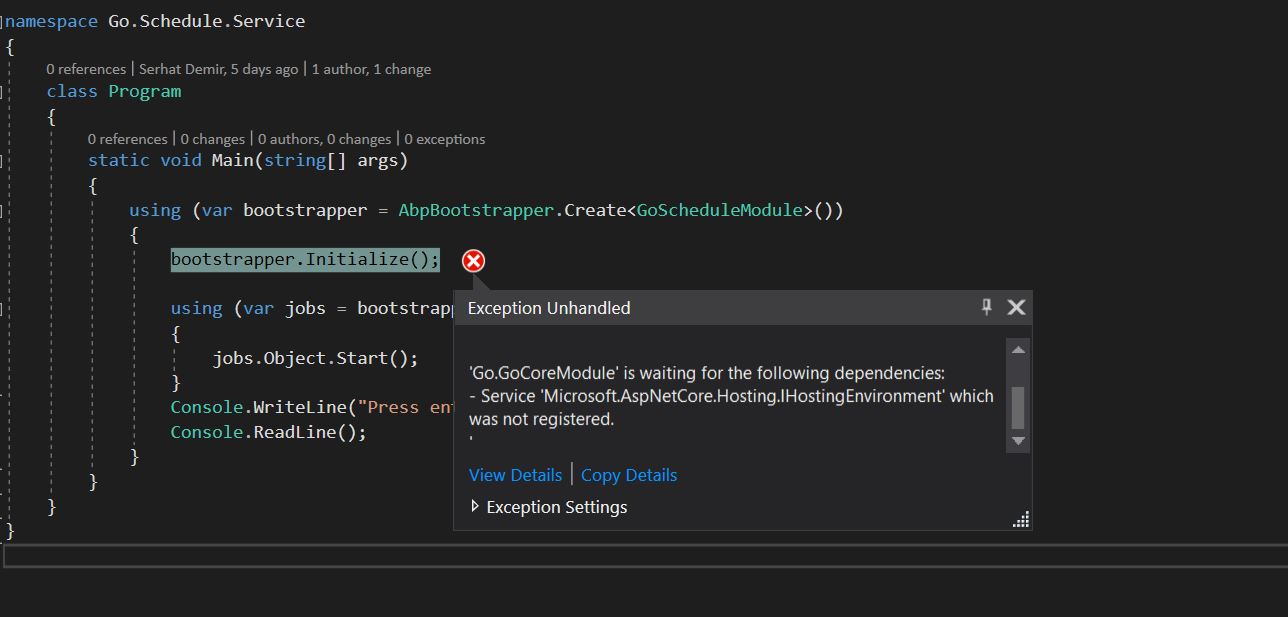Click the exception message scrollbar thumb

point(1018,406)
